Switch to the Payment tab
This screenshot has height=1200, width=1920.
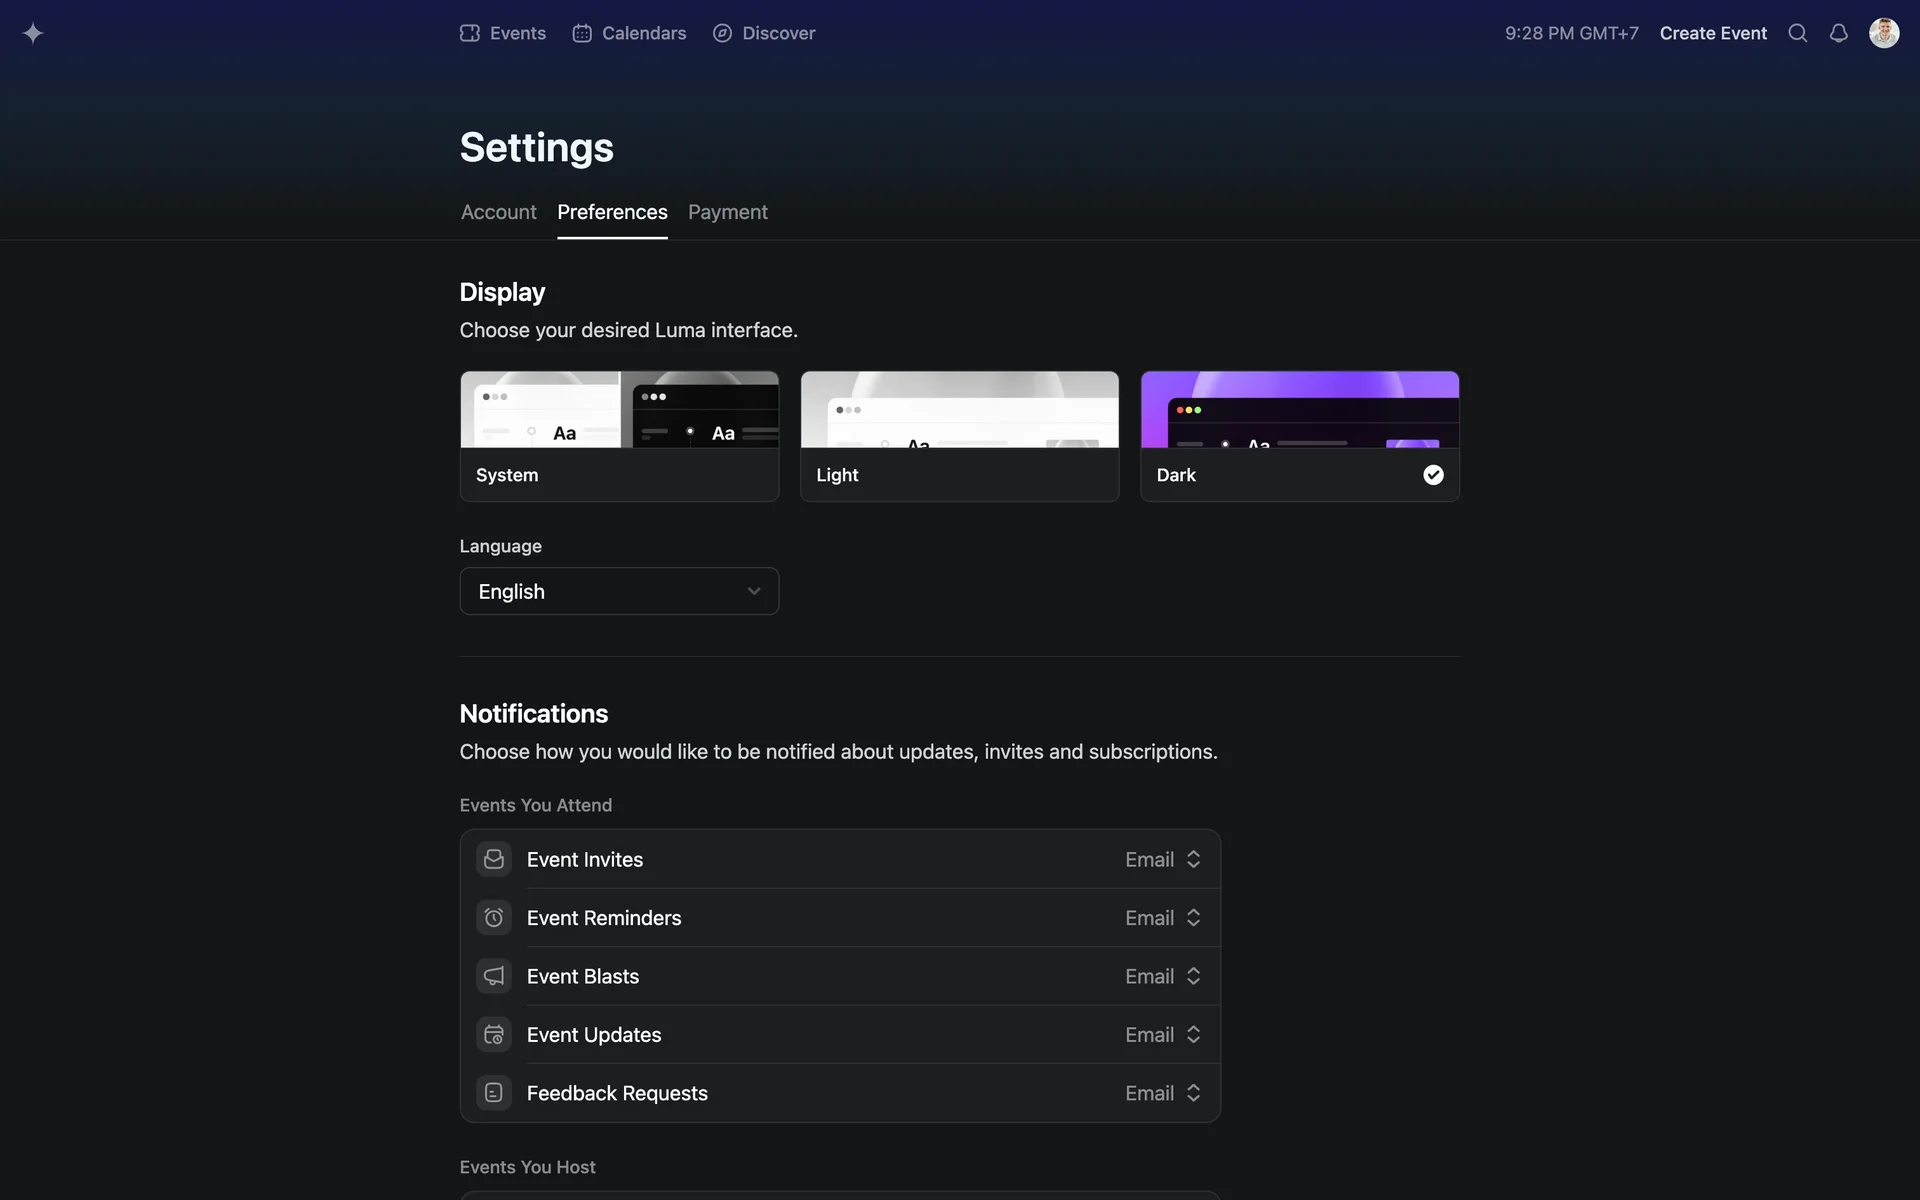coord(727,212)
